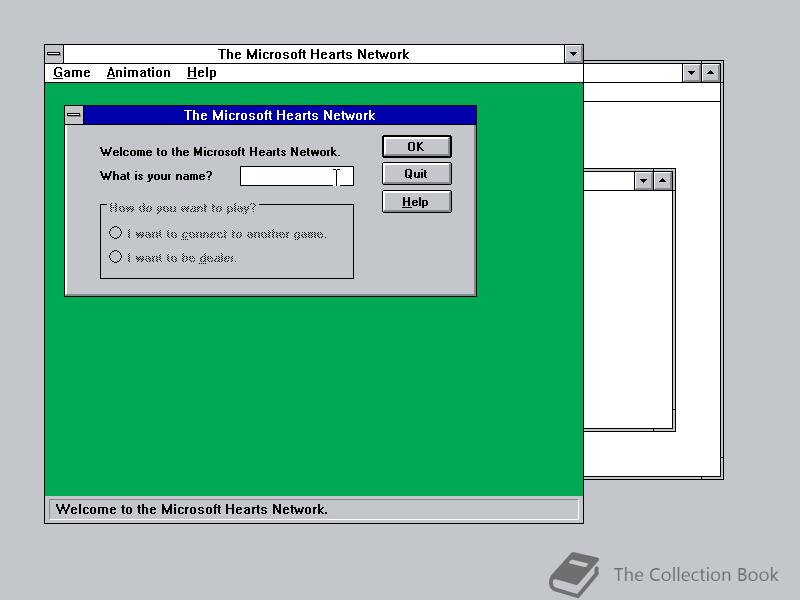The height and width of the screenshot is (600, 800).
Task: Click the status bar welcome message
Action: pyautogui.click(x=192, y=509)
